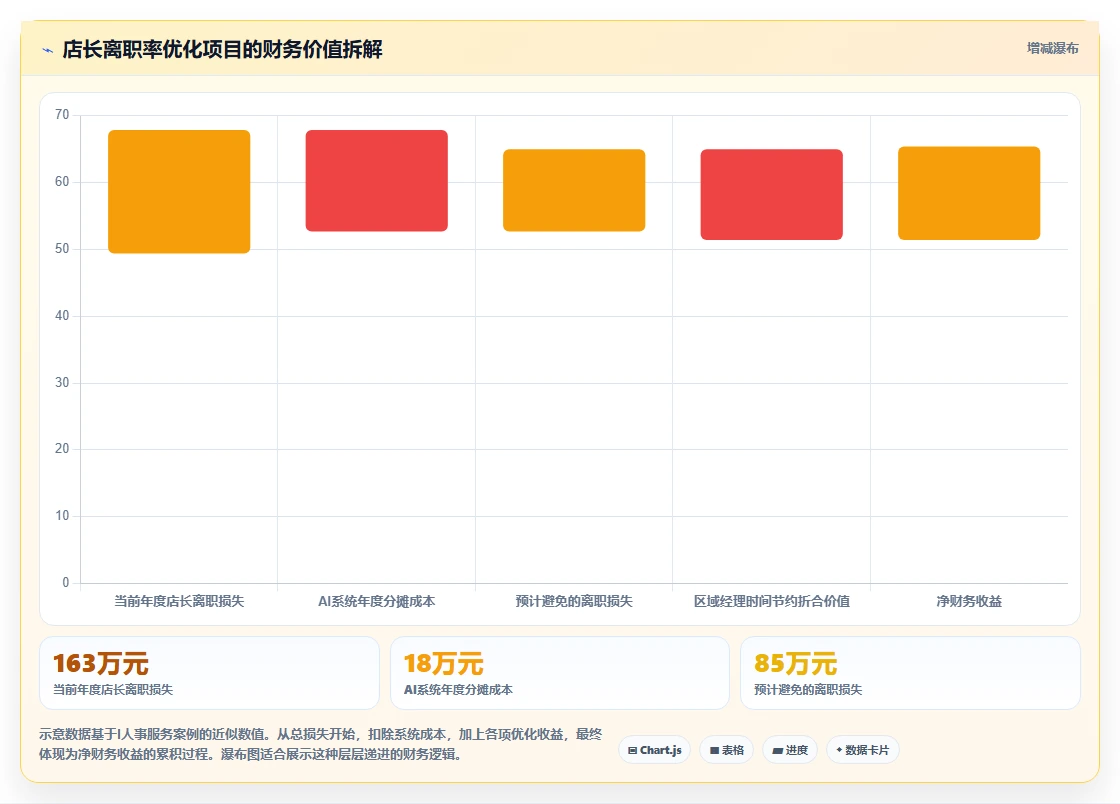Click the red 区域经理时间节约折合价值 bar
Viewport: 1120px width, 804px height.
click(771, 194)
